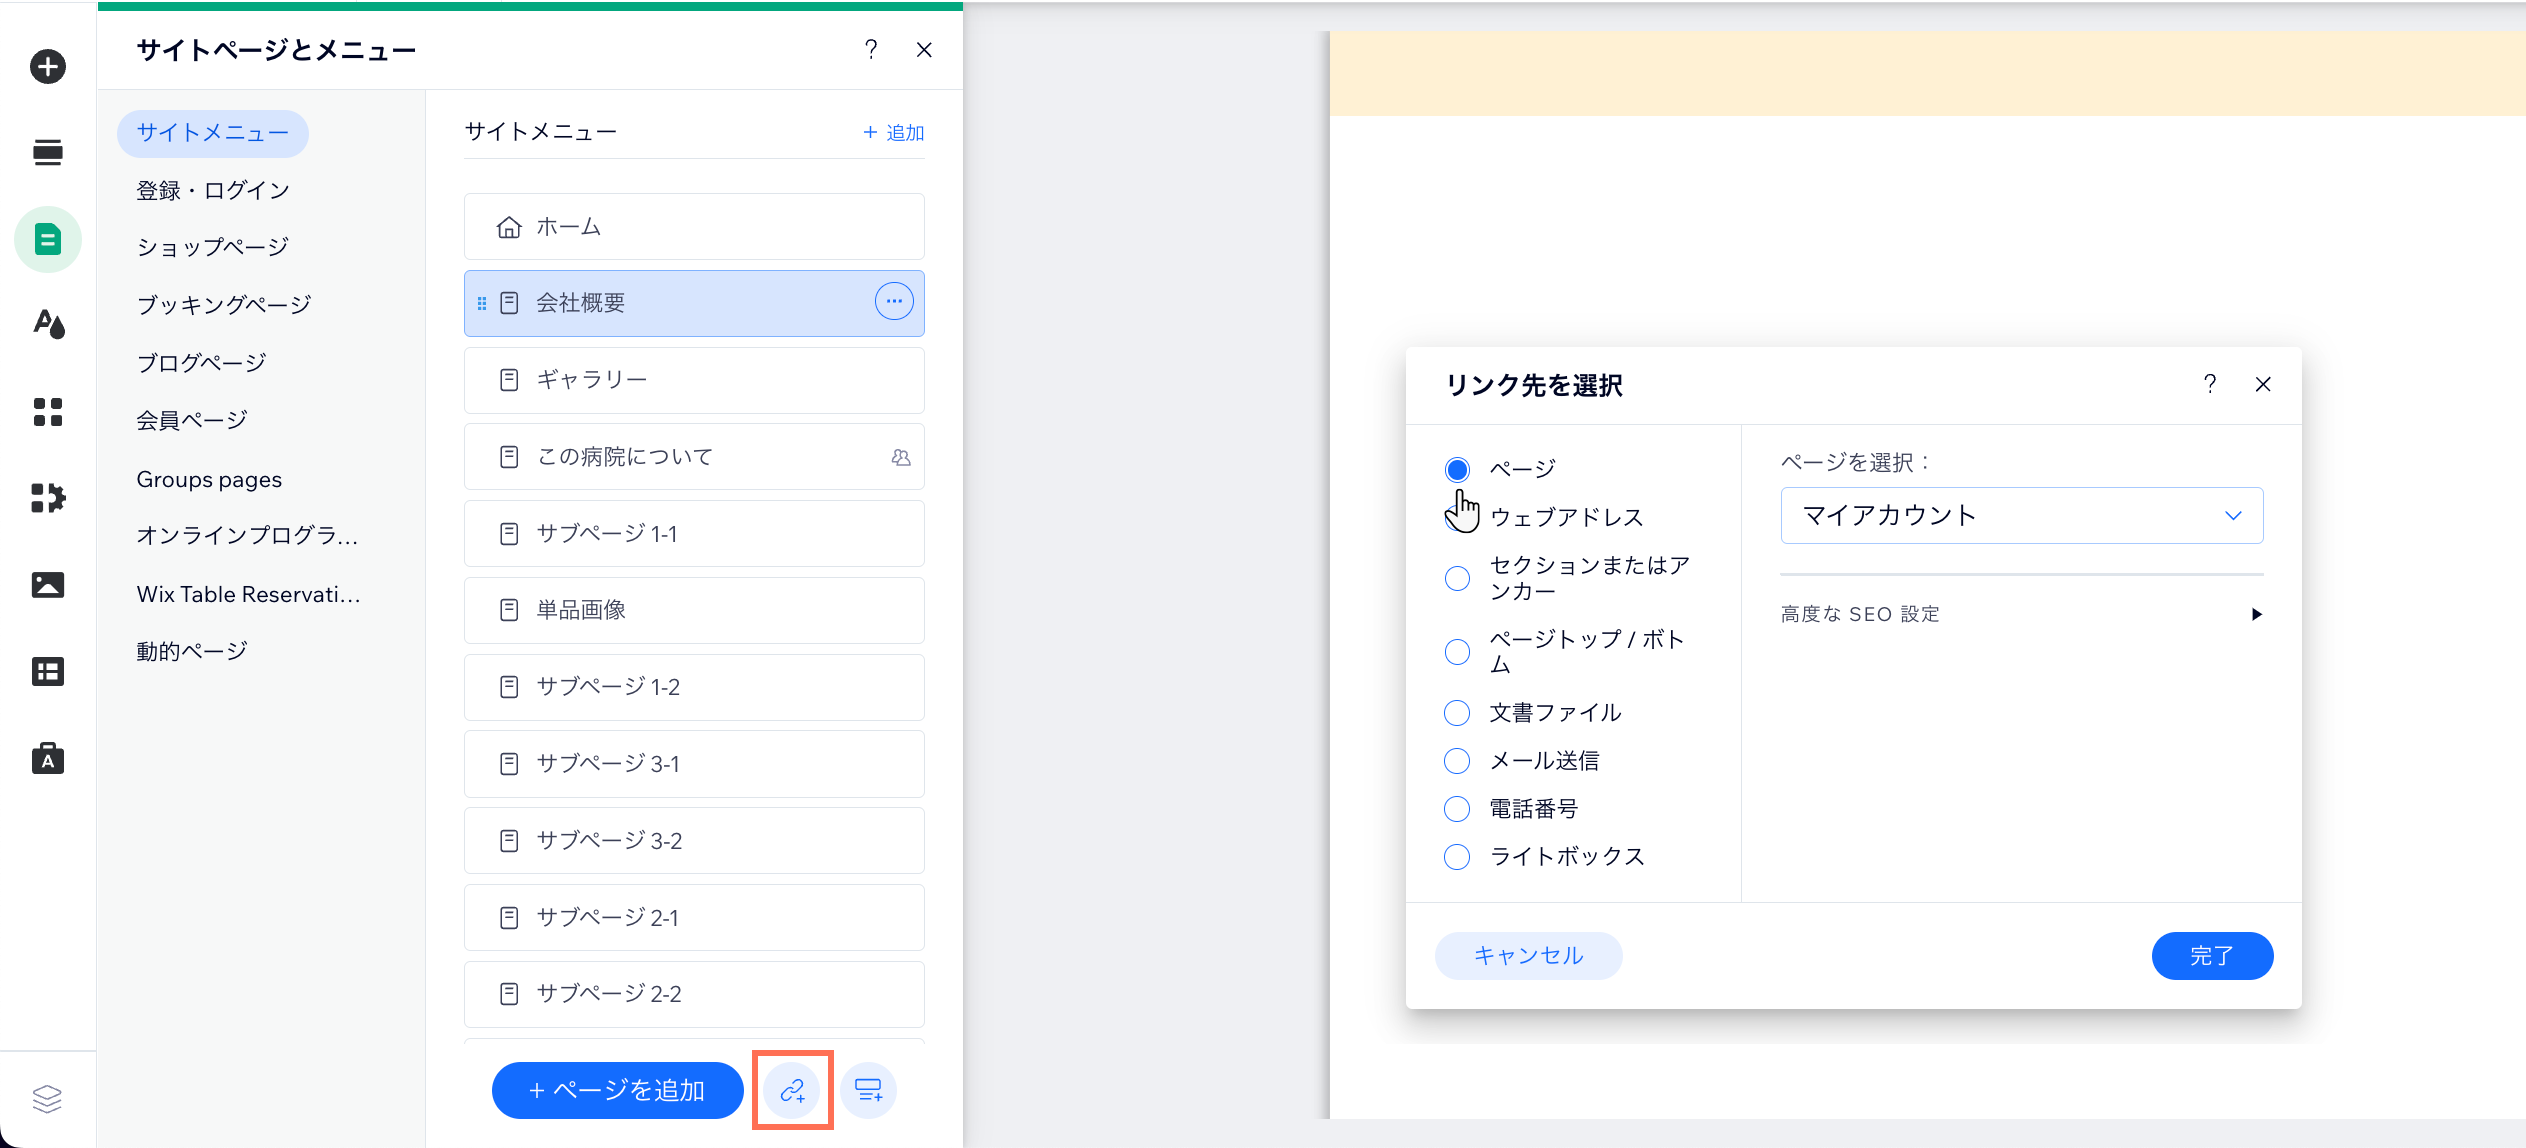Click the + 追加 link
Viewport: 2526px width, 1148px height.
(893, 132)
